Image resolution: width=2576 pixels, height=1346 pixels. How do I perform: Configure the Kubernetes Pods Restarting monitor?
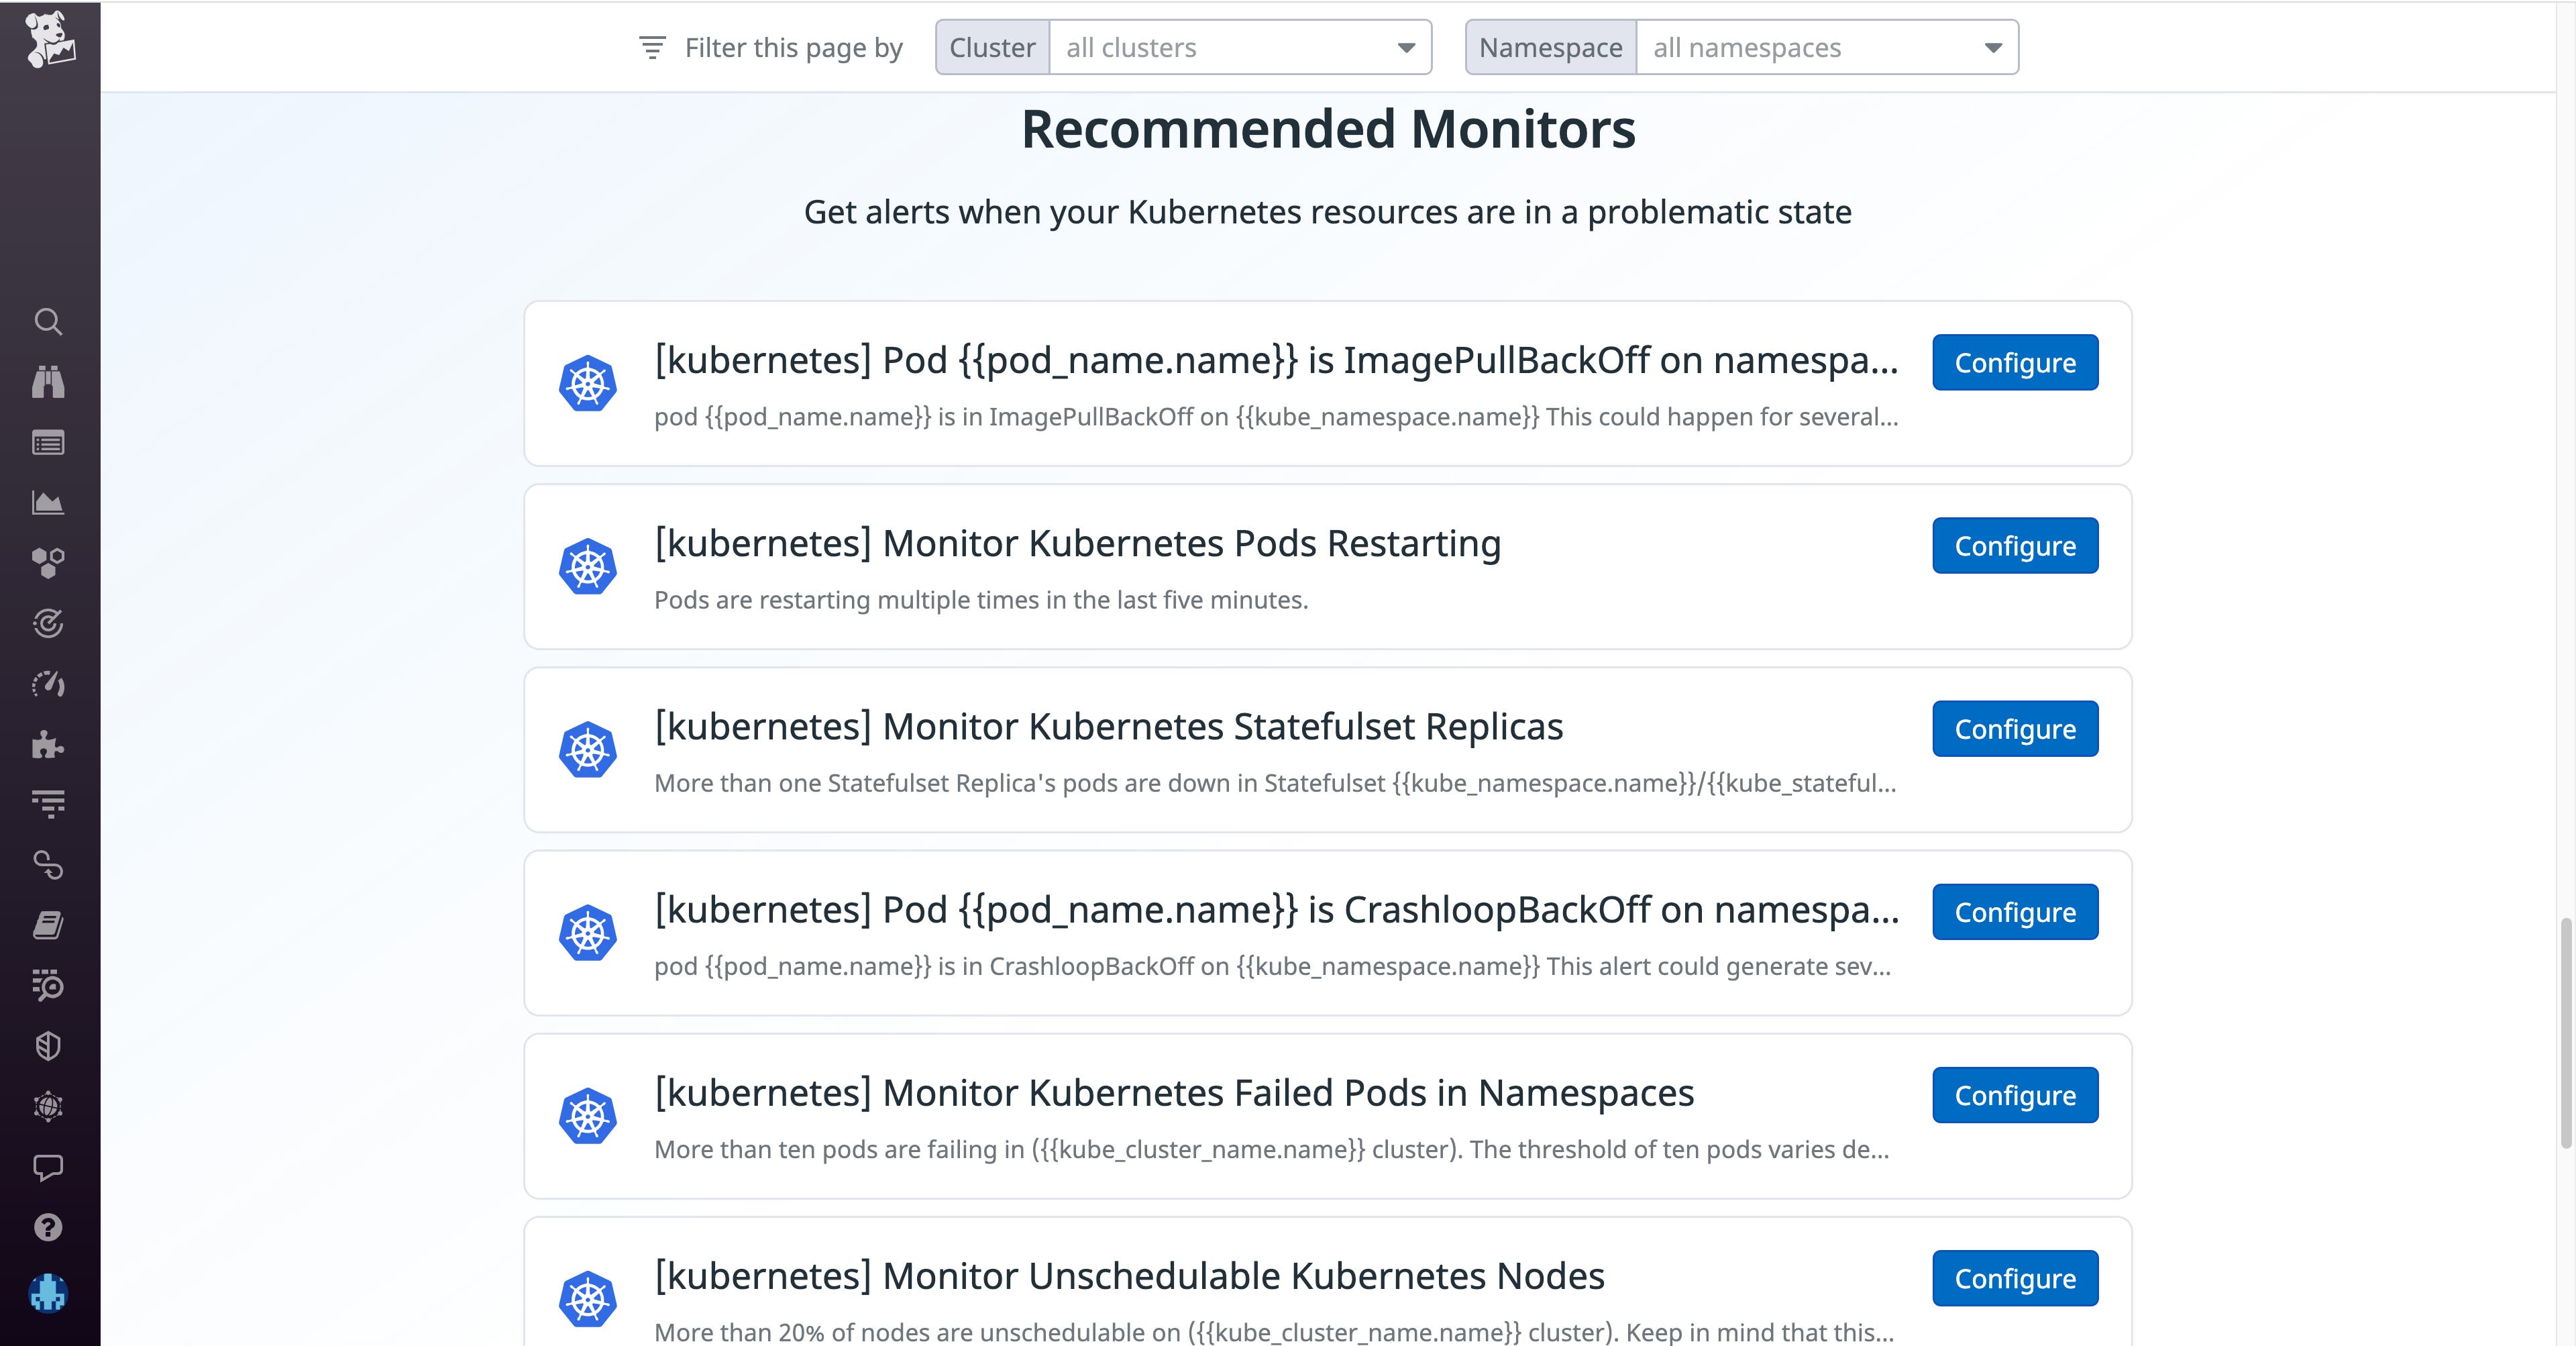(2015, 546)
